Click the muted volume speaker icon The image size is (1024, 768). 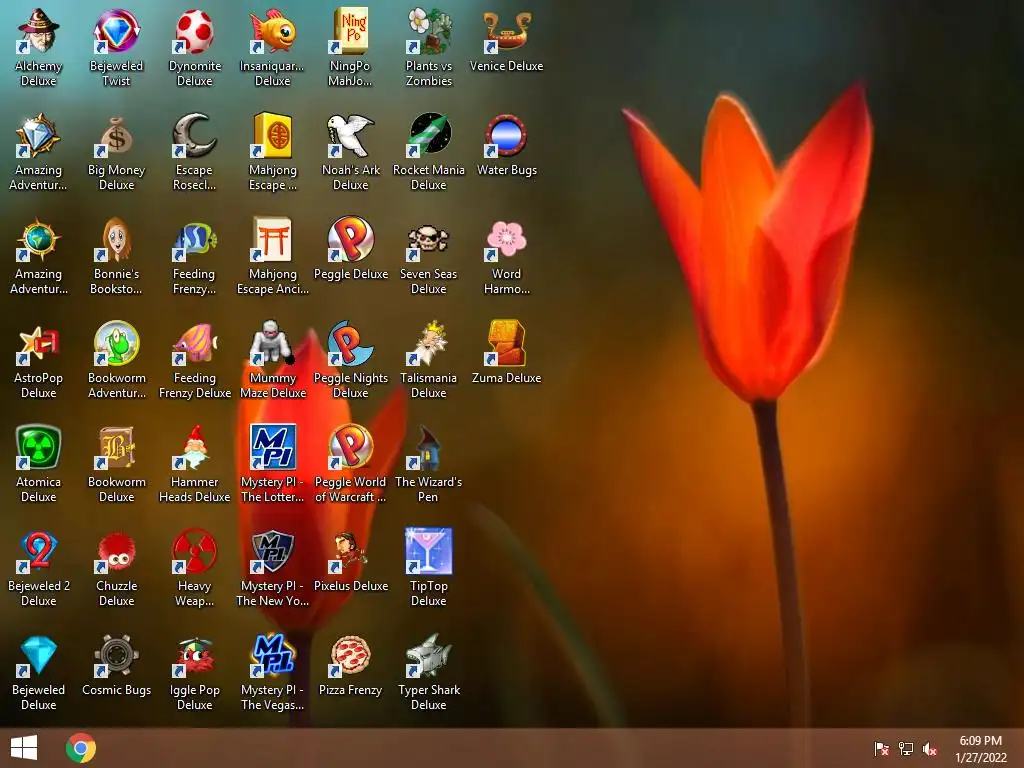[930, 748]
